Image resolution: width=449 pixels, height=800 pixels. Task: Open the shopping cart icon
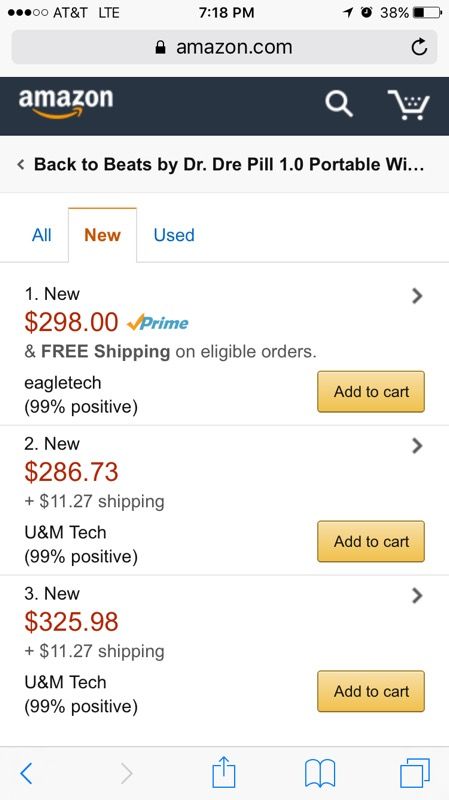tap(408, 105)
